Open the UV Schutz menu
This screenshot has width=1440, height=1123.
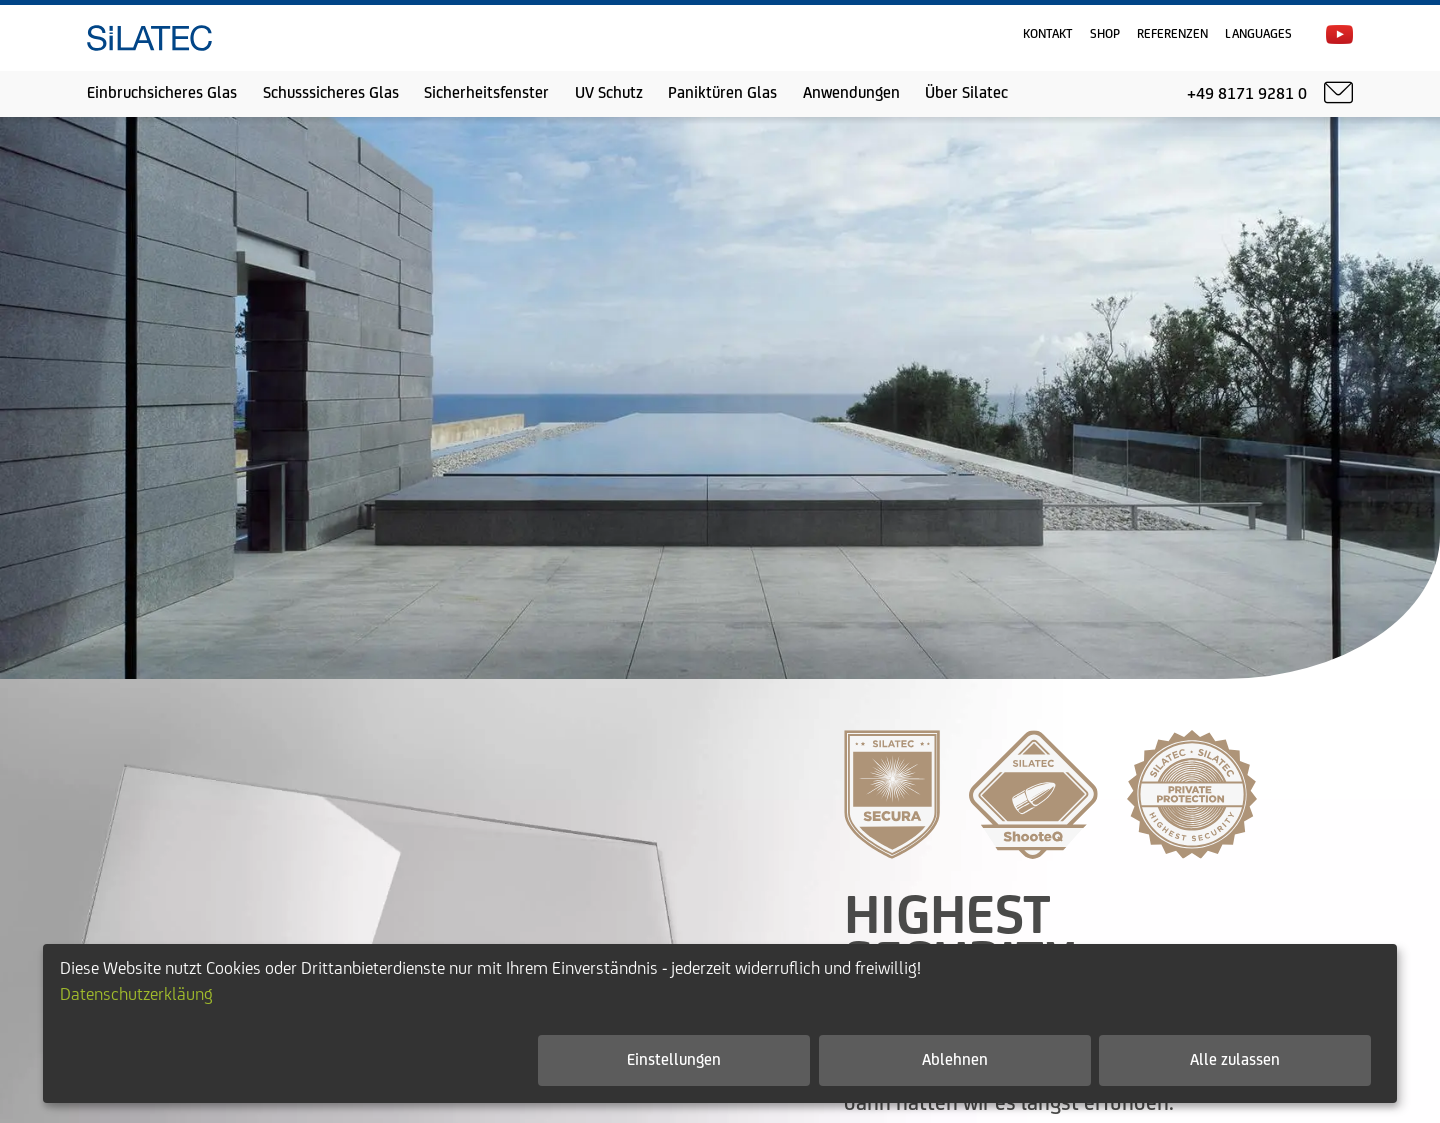609,93
